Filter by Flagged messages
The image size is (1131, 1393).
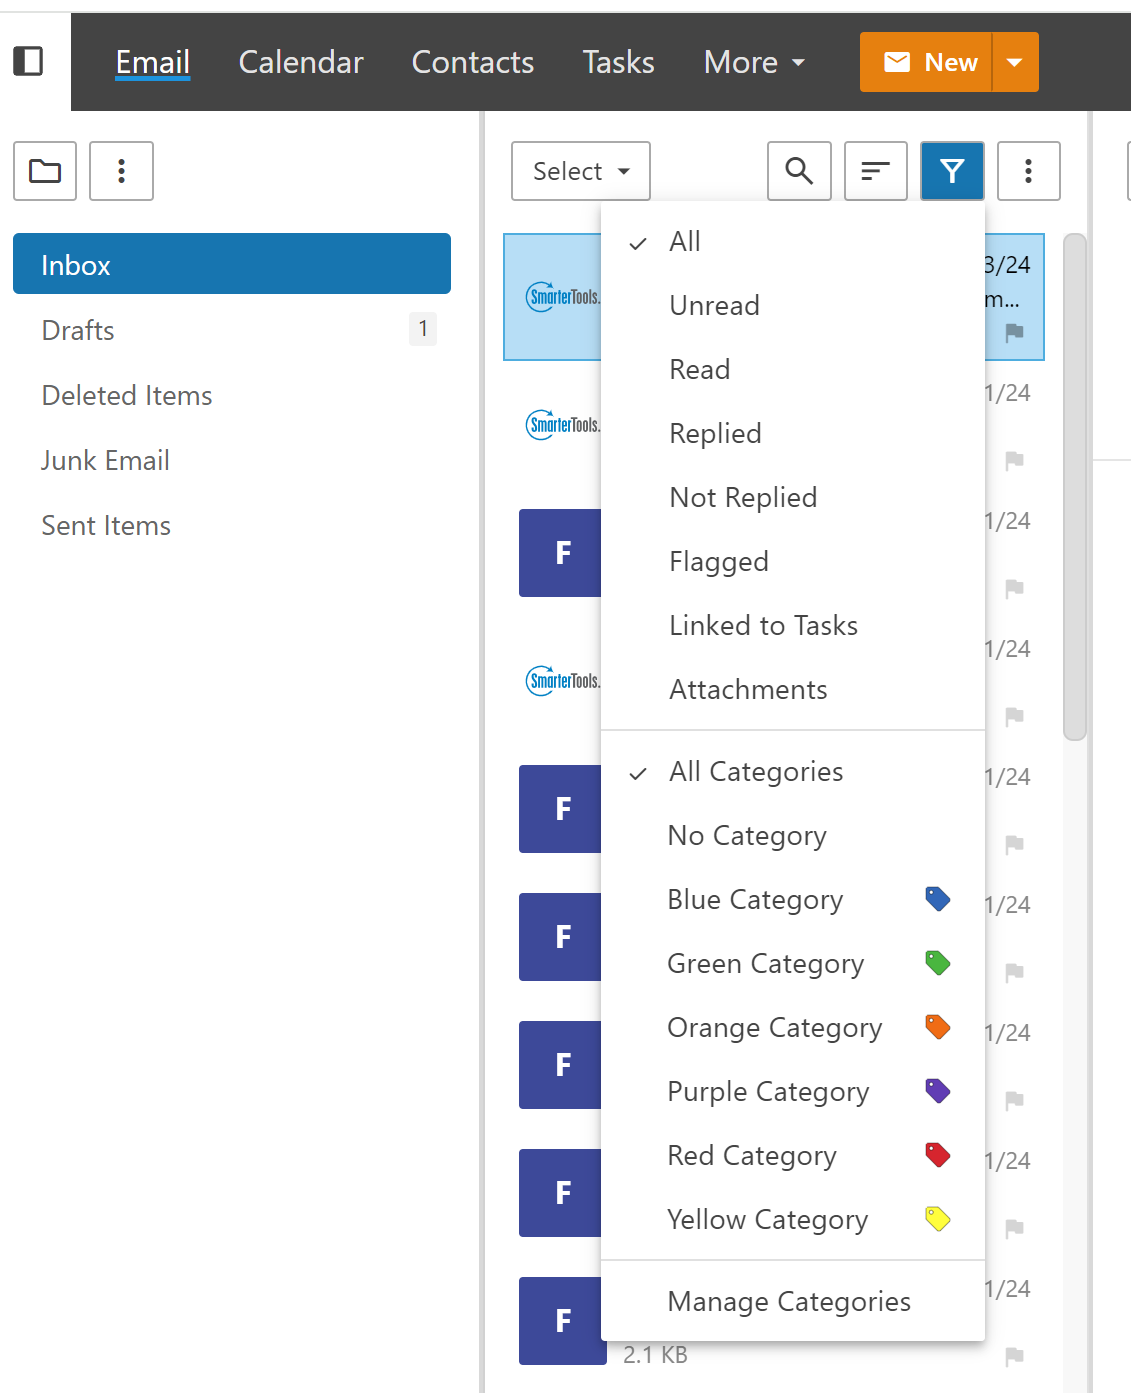coord(719,562)
